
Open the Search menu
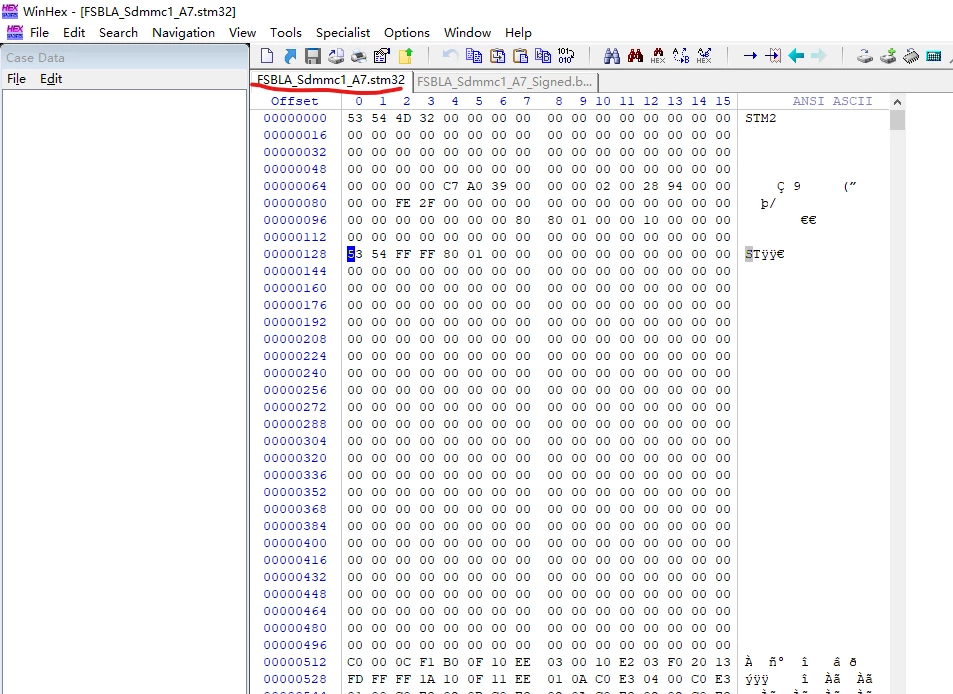(x=119, y=33)
